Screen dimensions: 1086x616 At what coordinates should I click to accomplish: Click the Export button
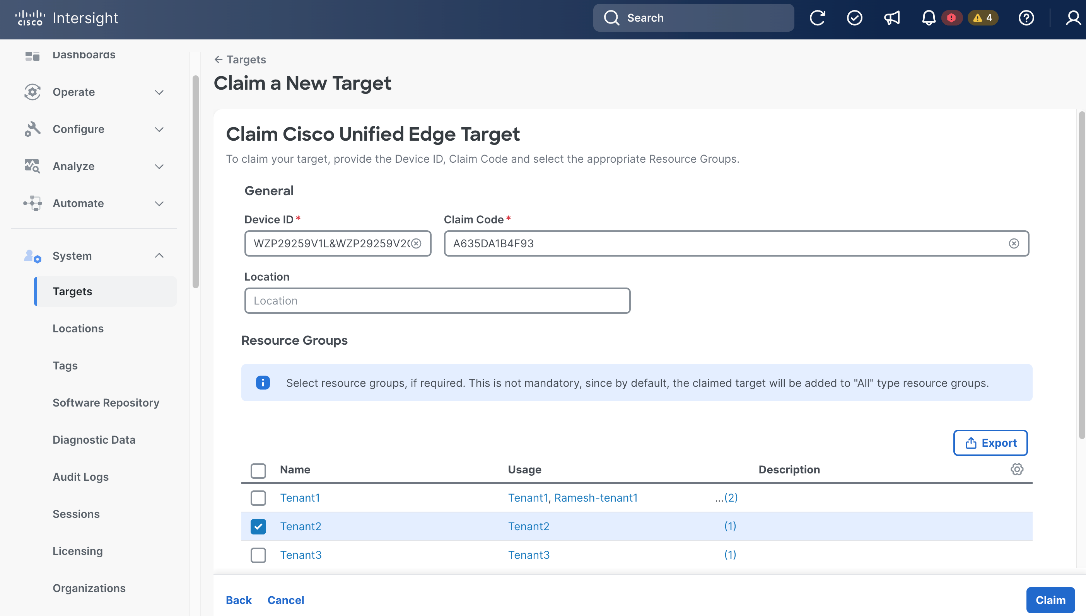[x=990, y=443]
